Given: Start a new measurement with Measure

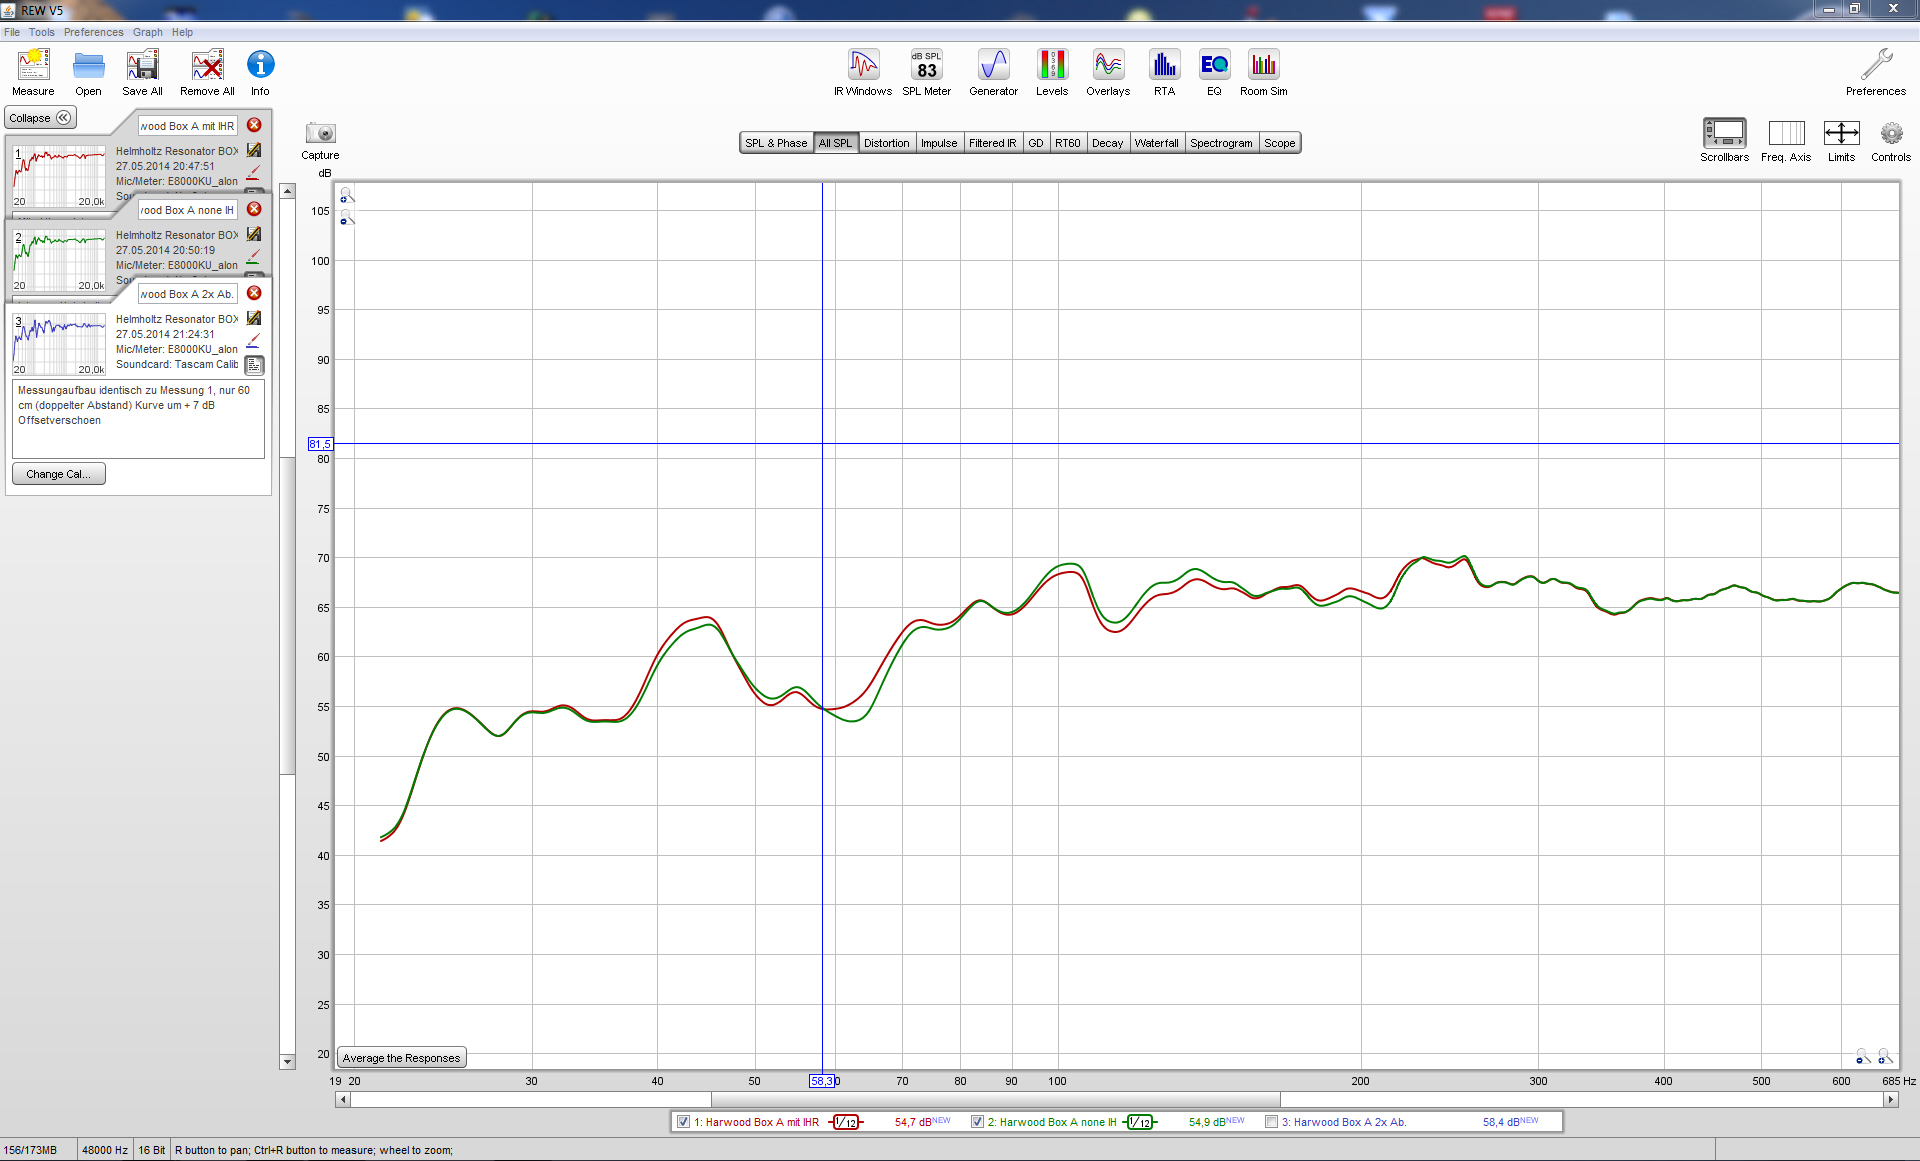Looking at the screenshot, I should coord(33,72).
